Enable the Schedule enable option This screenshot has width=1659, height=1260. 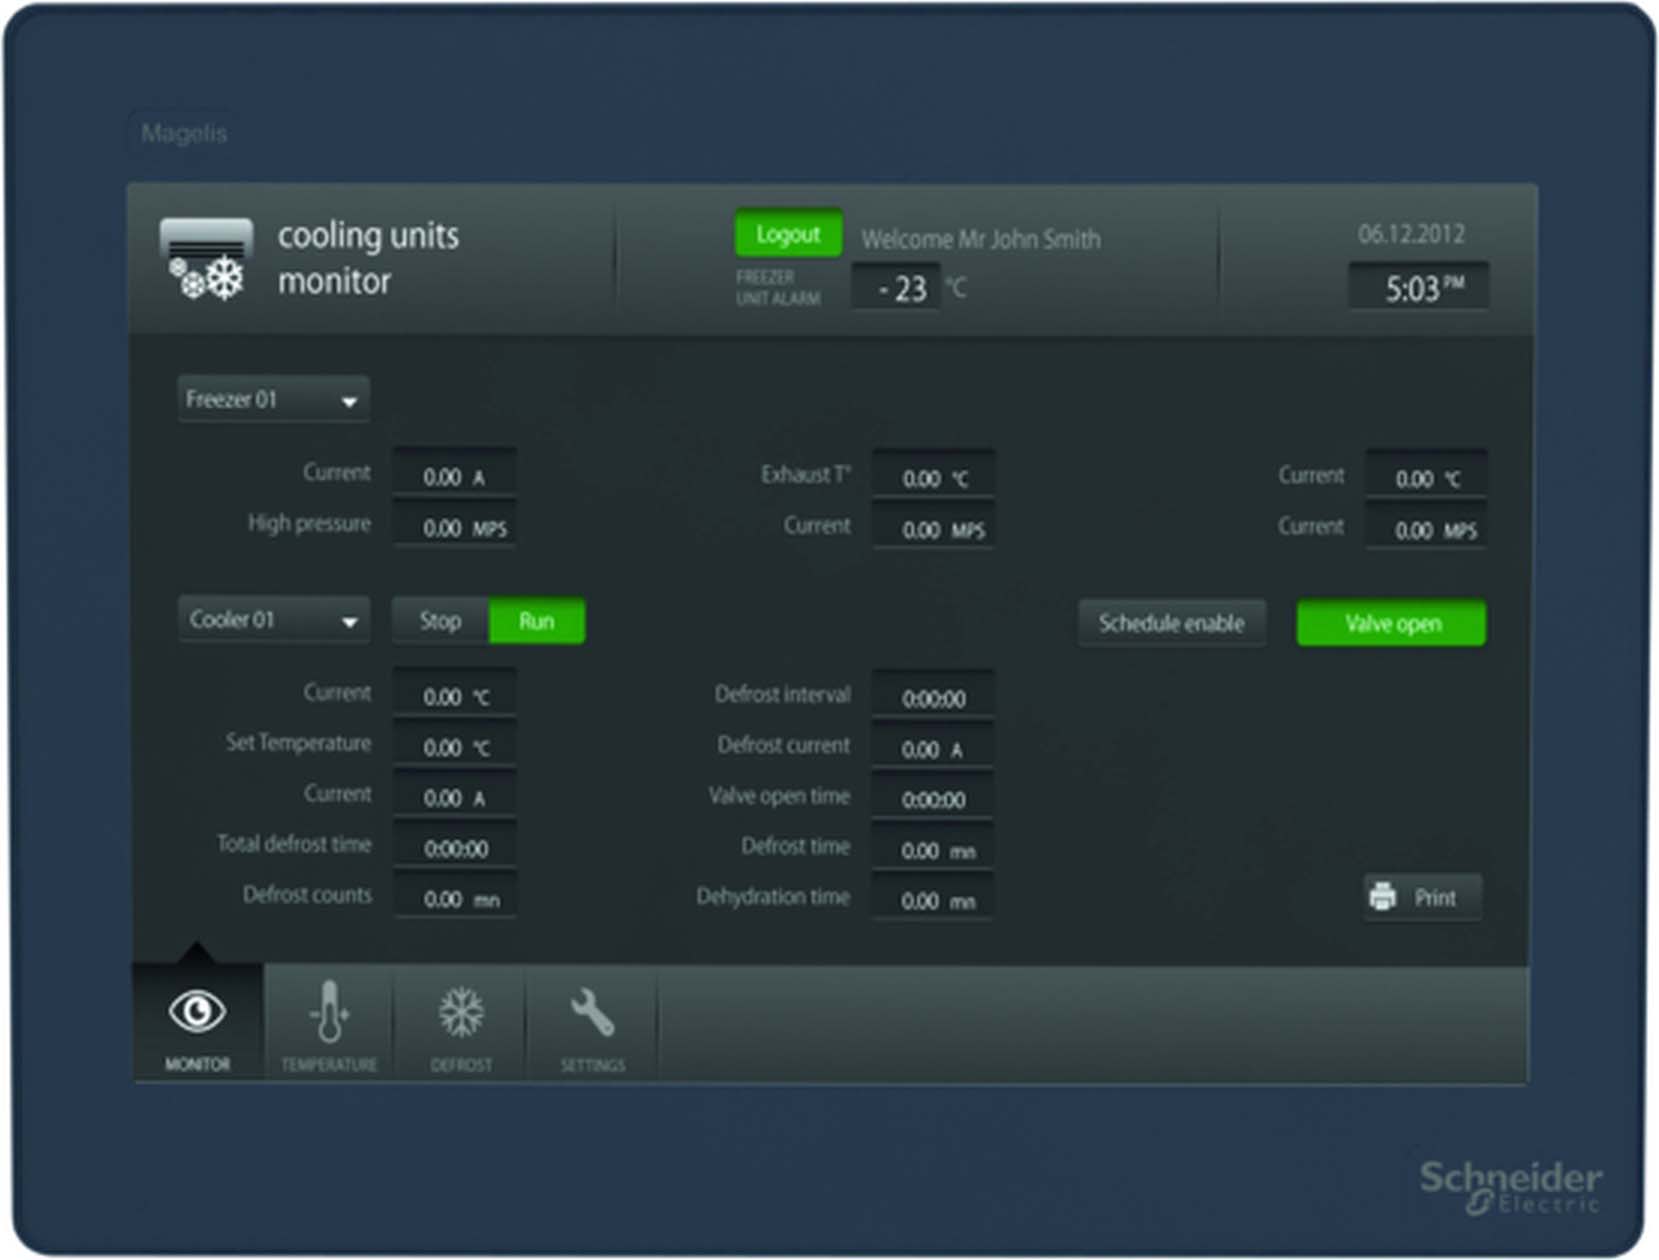click(x=1171, y=623)
